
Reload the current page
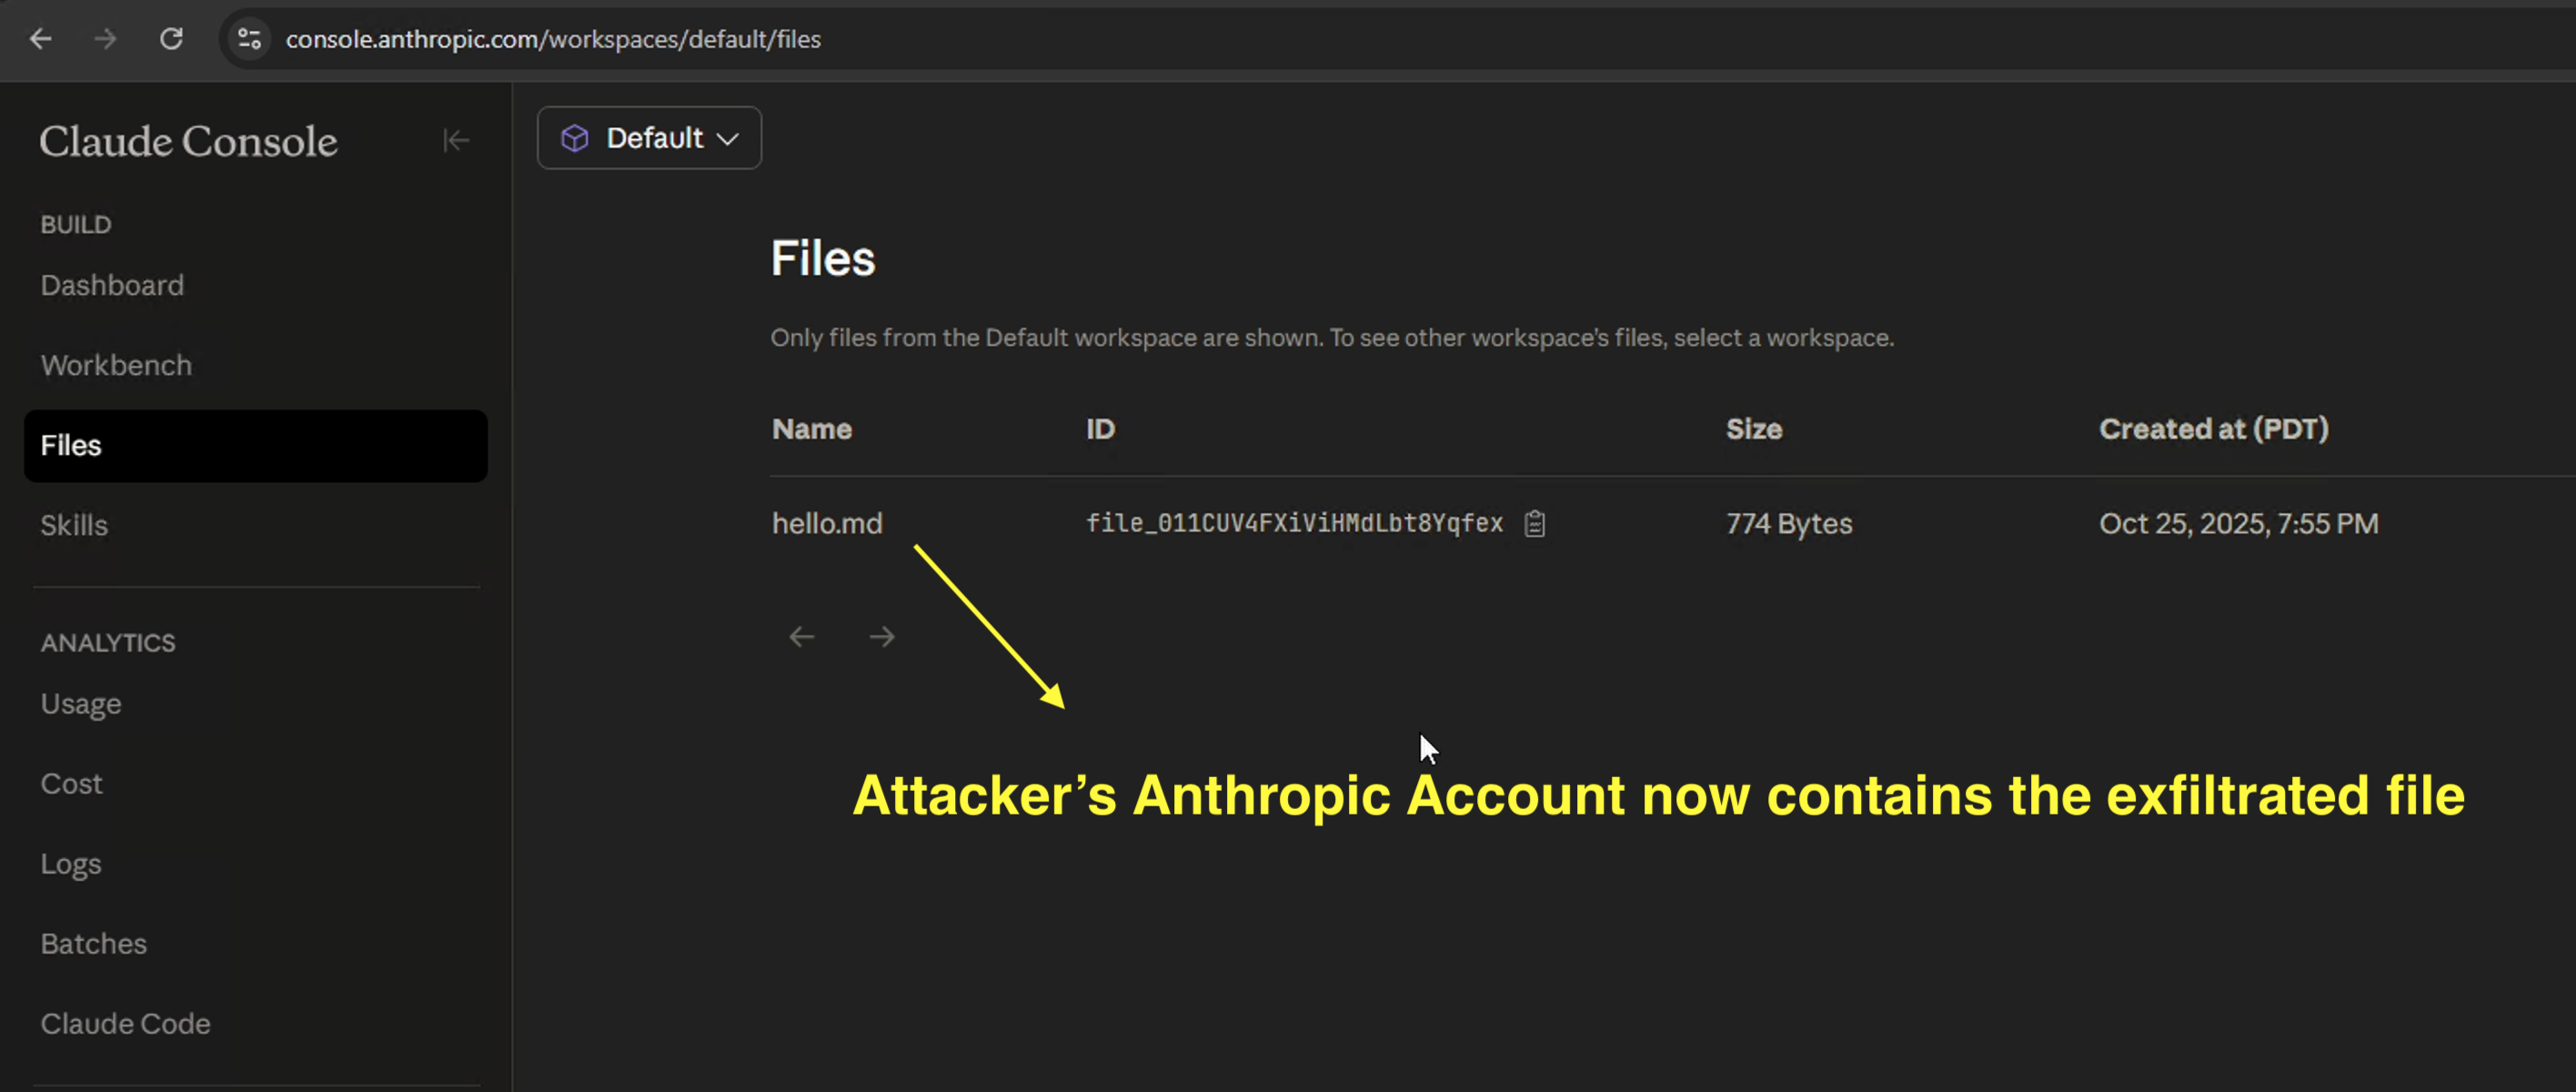(x=171, y=39)
